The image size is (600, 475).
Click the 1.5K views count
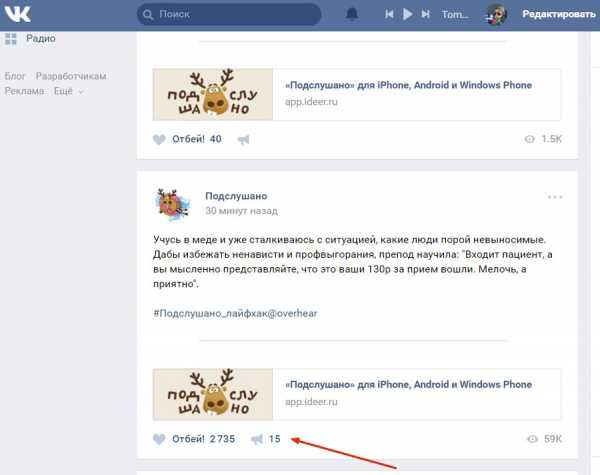click(x=551, y=139)
